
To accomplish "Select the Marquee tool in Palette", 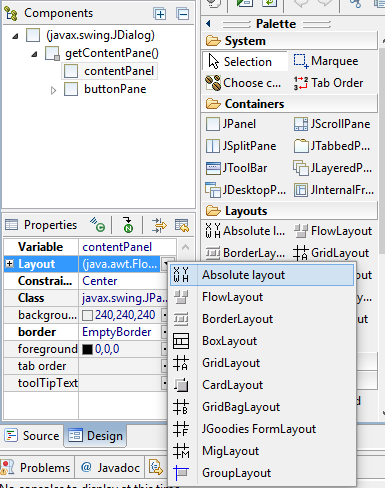I will [x=326, y=61].
